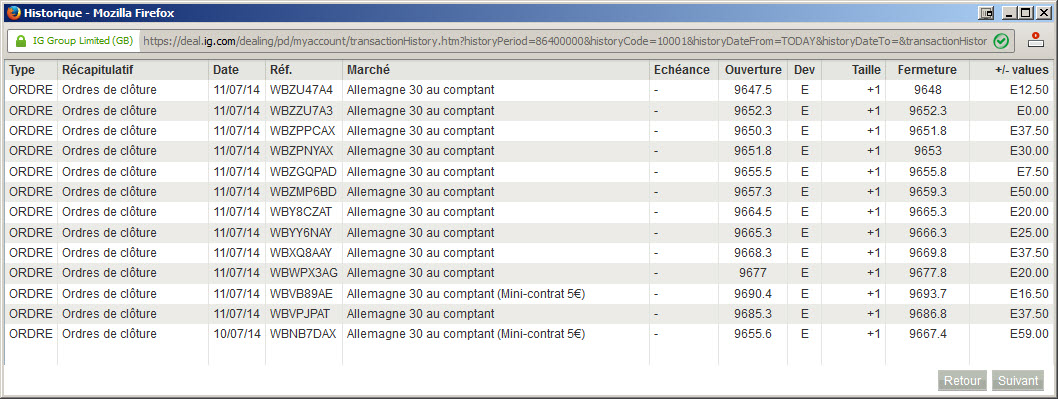Screen dimensions: 1058x399
Task: Select reference WBZMP6BD
Action: click(x=302, y=192)
